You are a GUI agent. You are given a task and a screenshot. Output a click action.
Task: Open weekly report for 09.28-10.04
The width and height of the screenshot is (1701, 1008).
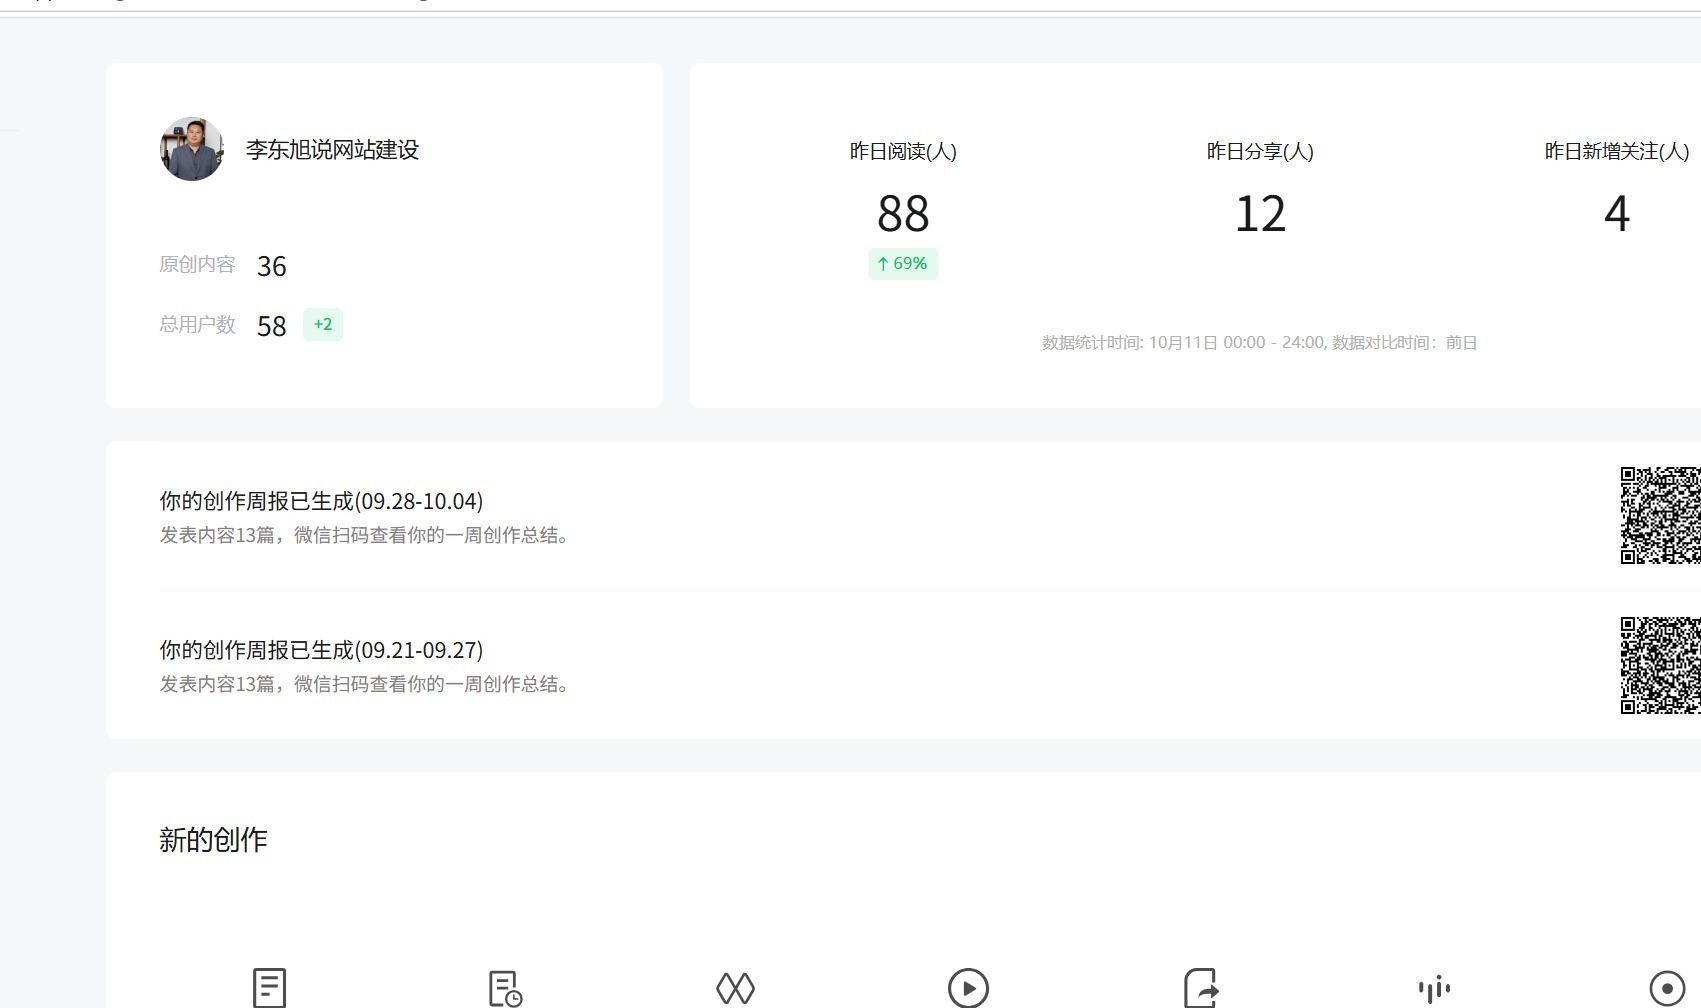(x=321, y=501)
